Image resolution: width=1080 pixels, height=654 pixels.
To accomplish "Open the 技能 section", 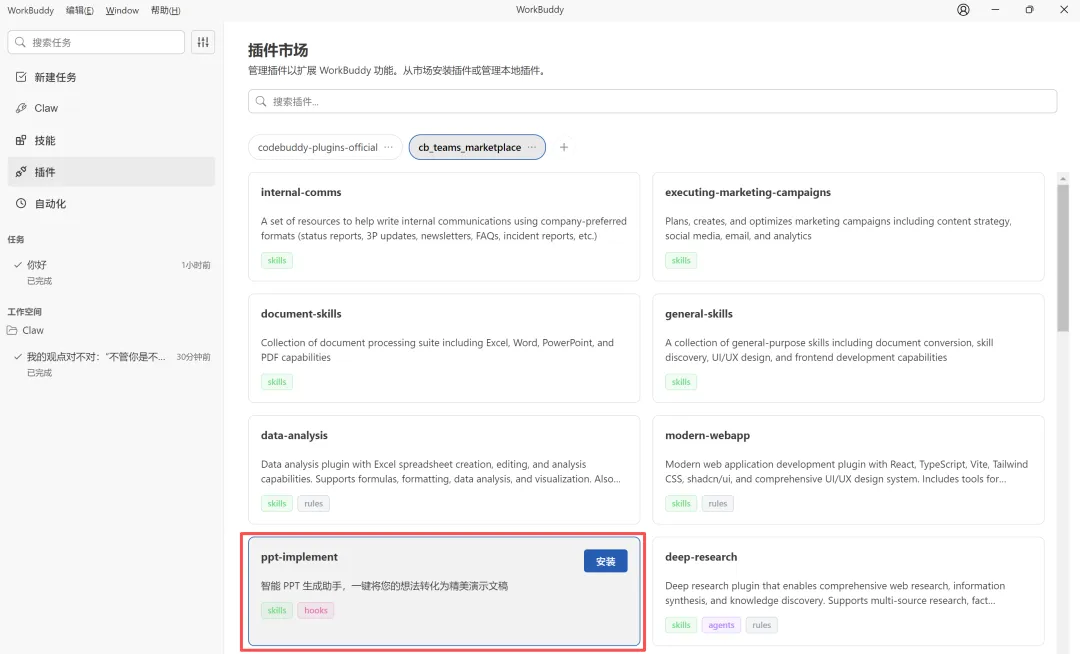I will tap(112, 140).
